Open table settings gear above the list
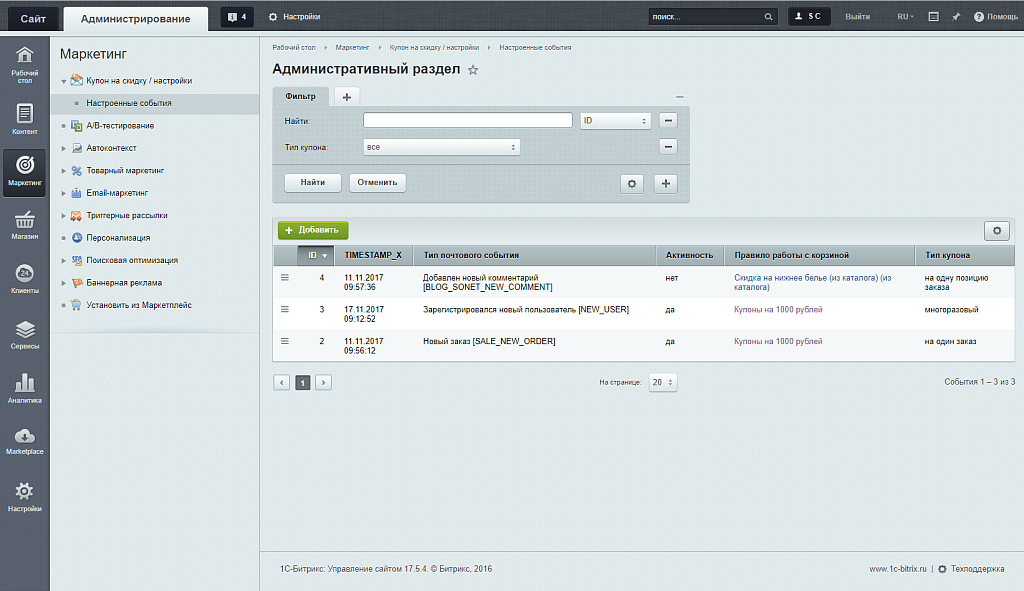The height and width of the screenshot is (591, 1024). [x=996, y=231]
